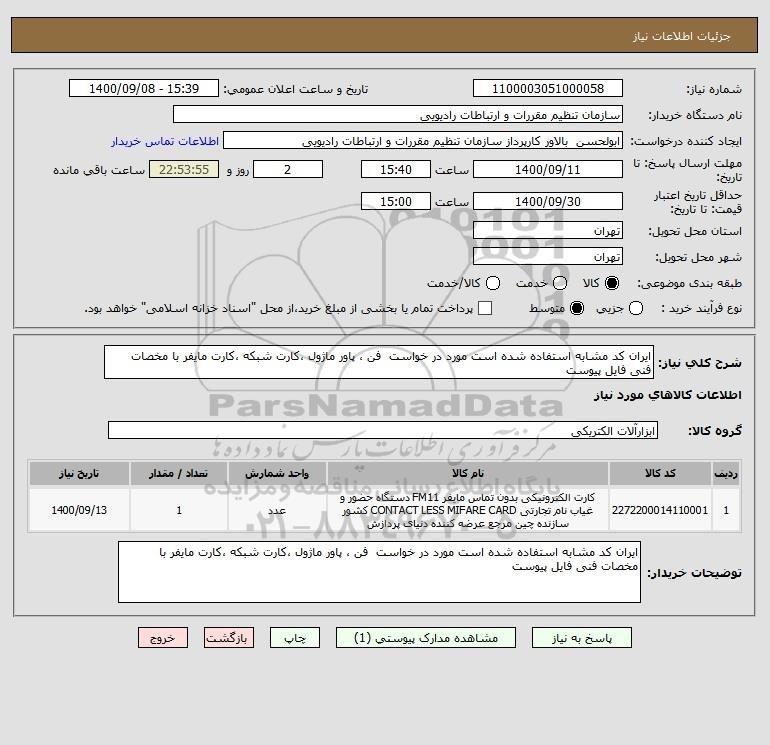Click response deadline date 1400/09/11 field

(548, 169)
